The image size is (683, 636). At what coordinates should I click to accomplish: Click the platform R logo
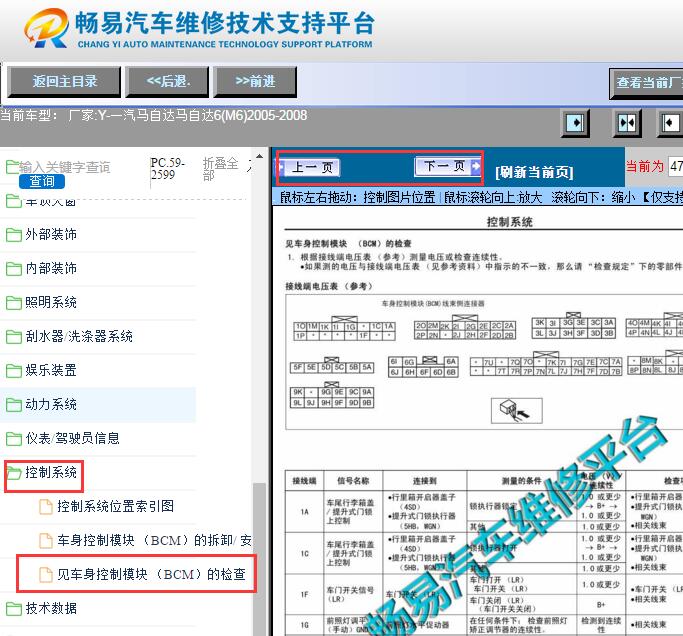click(46, 28)
